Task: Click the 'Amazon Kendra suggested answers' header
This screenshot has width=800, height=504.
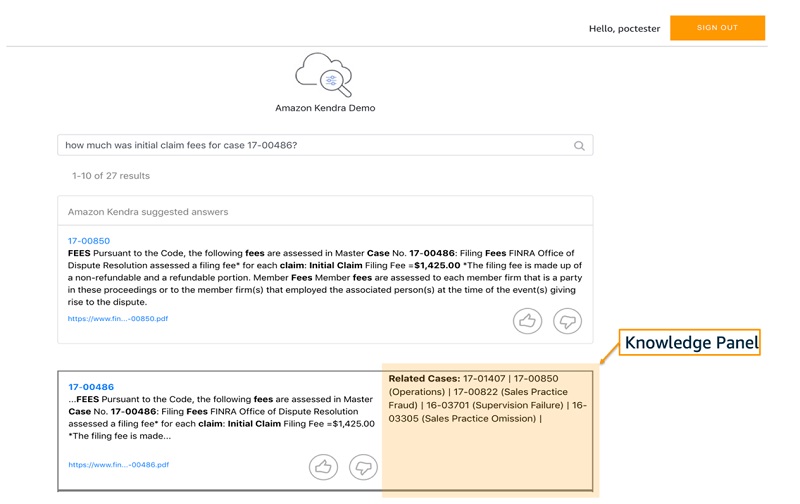Action: pos(148,212)
